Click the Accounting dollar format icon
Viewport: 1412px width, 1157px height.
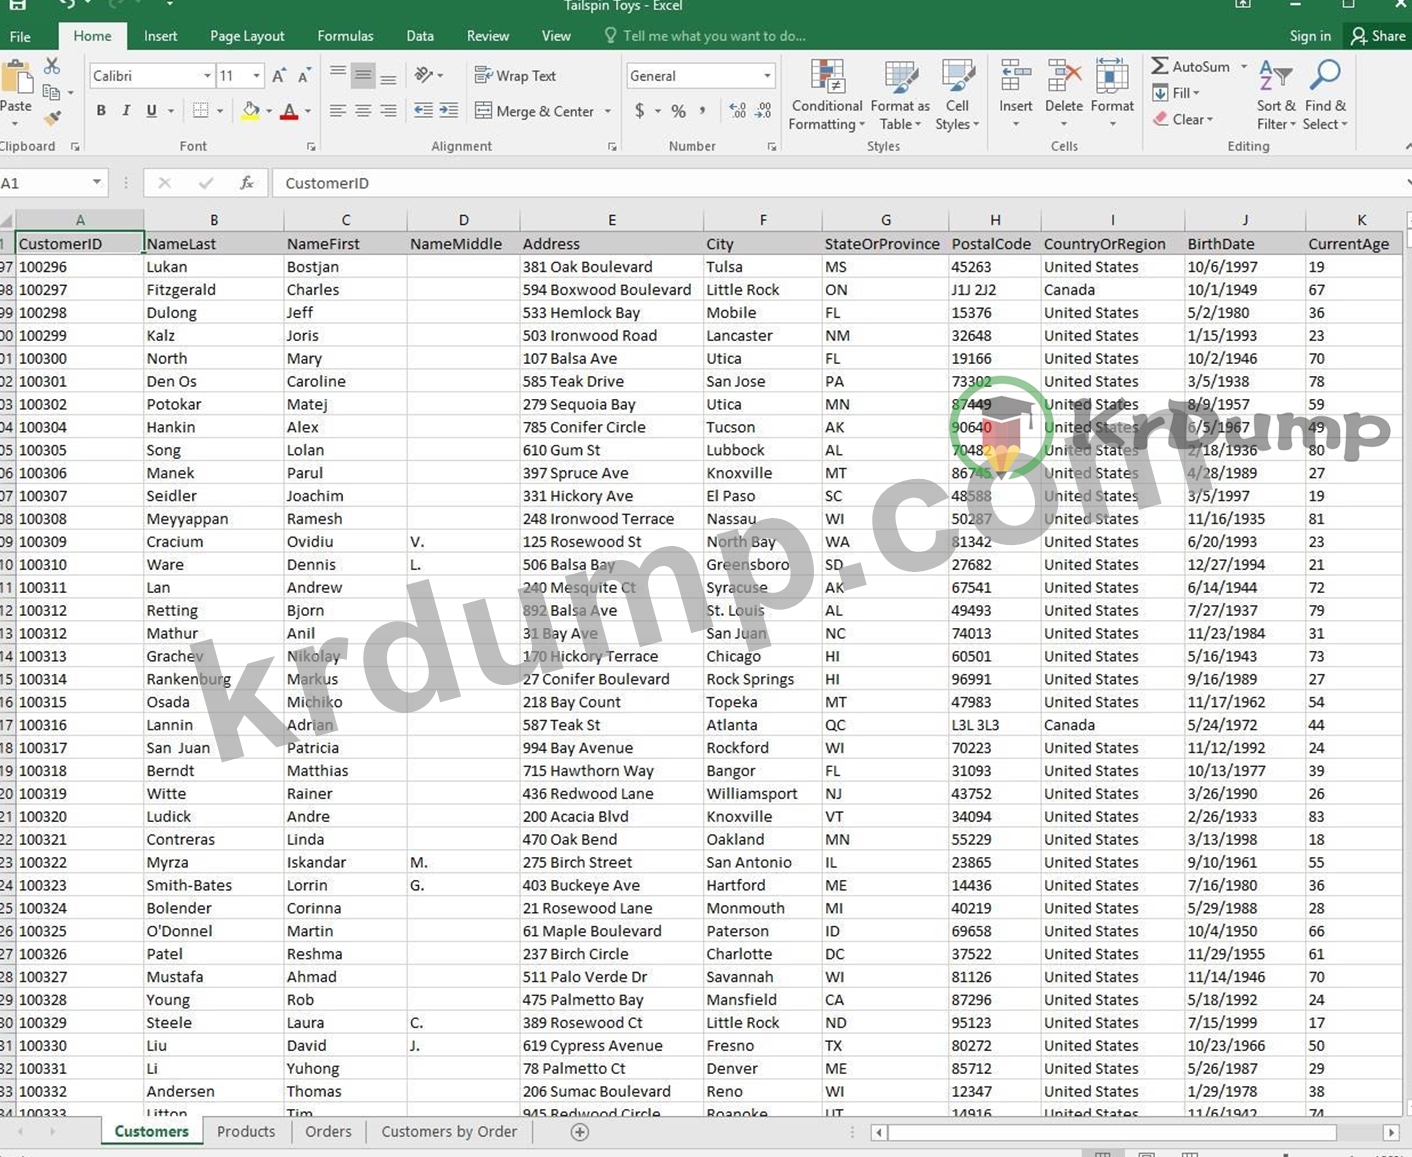tap(640, 111)
